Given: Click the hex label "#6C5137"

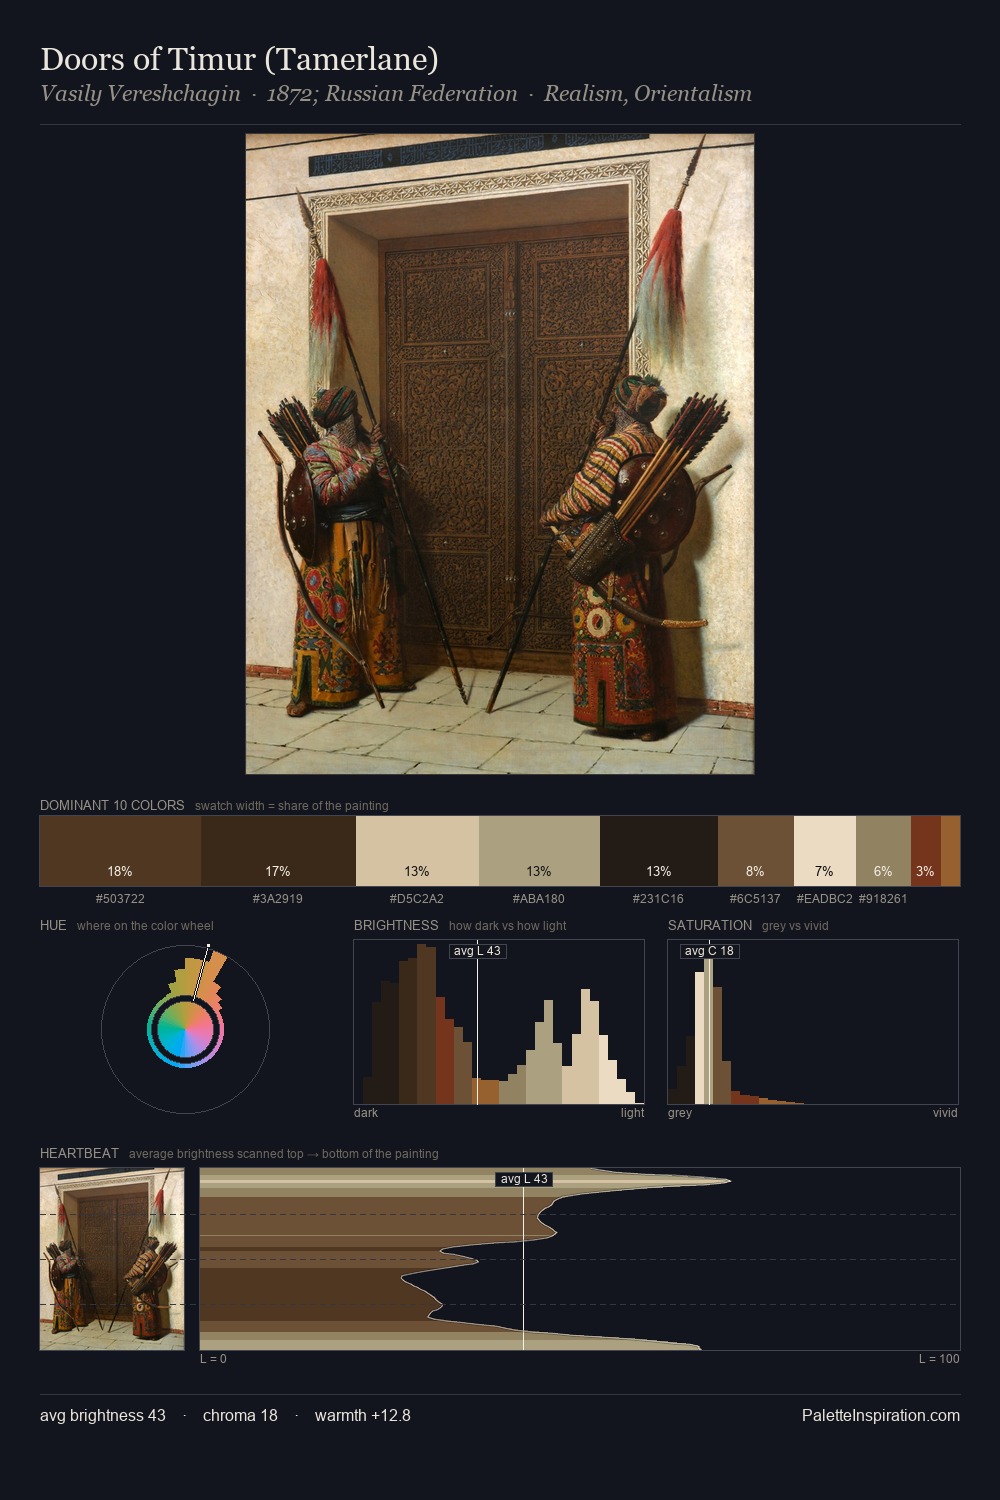Looking at the screenshot, I should 755,899.
